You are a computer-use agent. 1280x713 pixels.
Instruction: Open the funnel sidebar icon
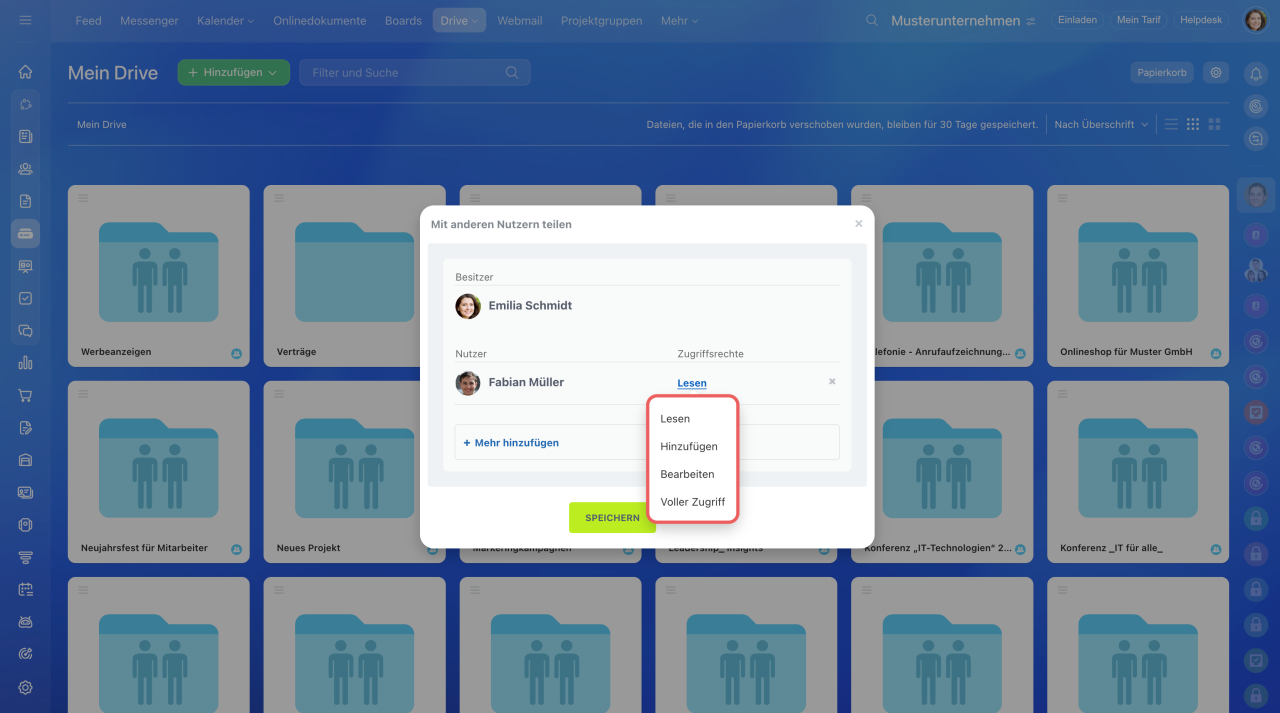point(25,557)
